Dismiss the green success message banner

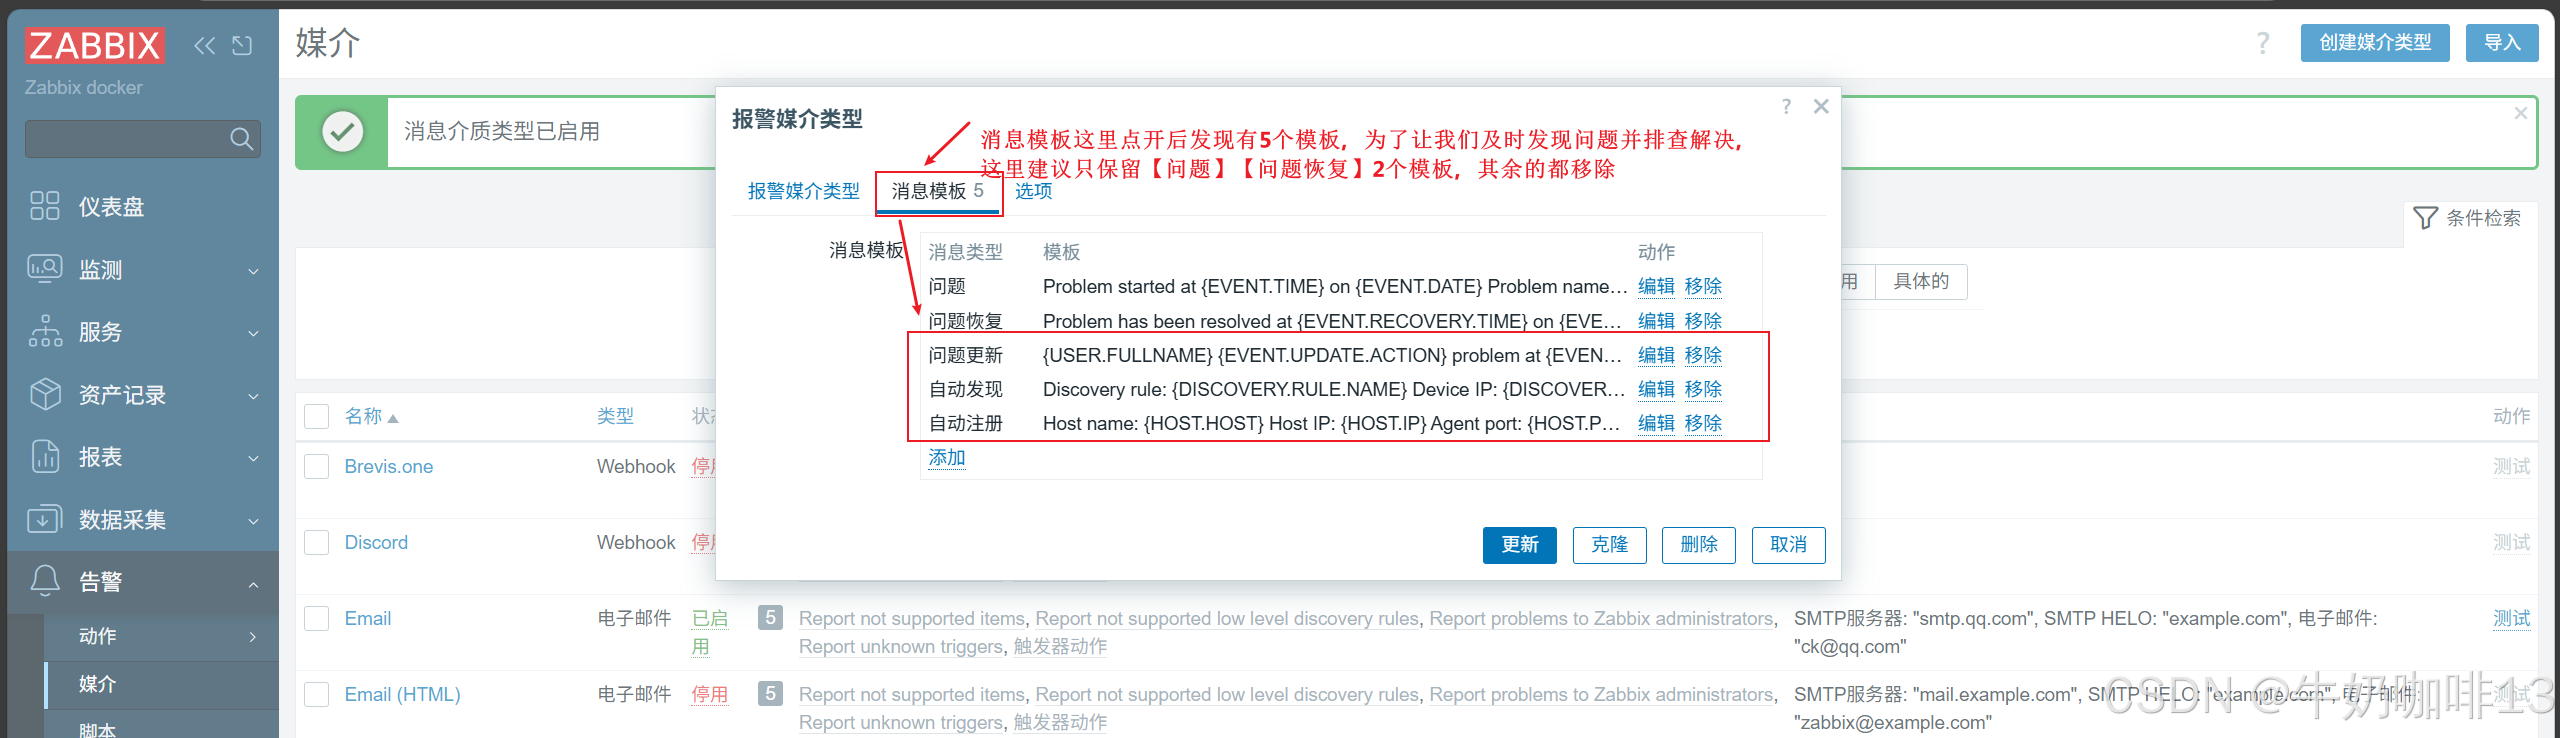pos(2521,113)
